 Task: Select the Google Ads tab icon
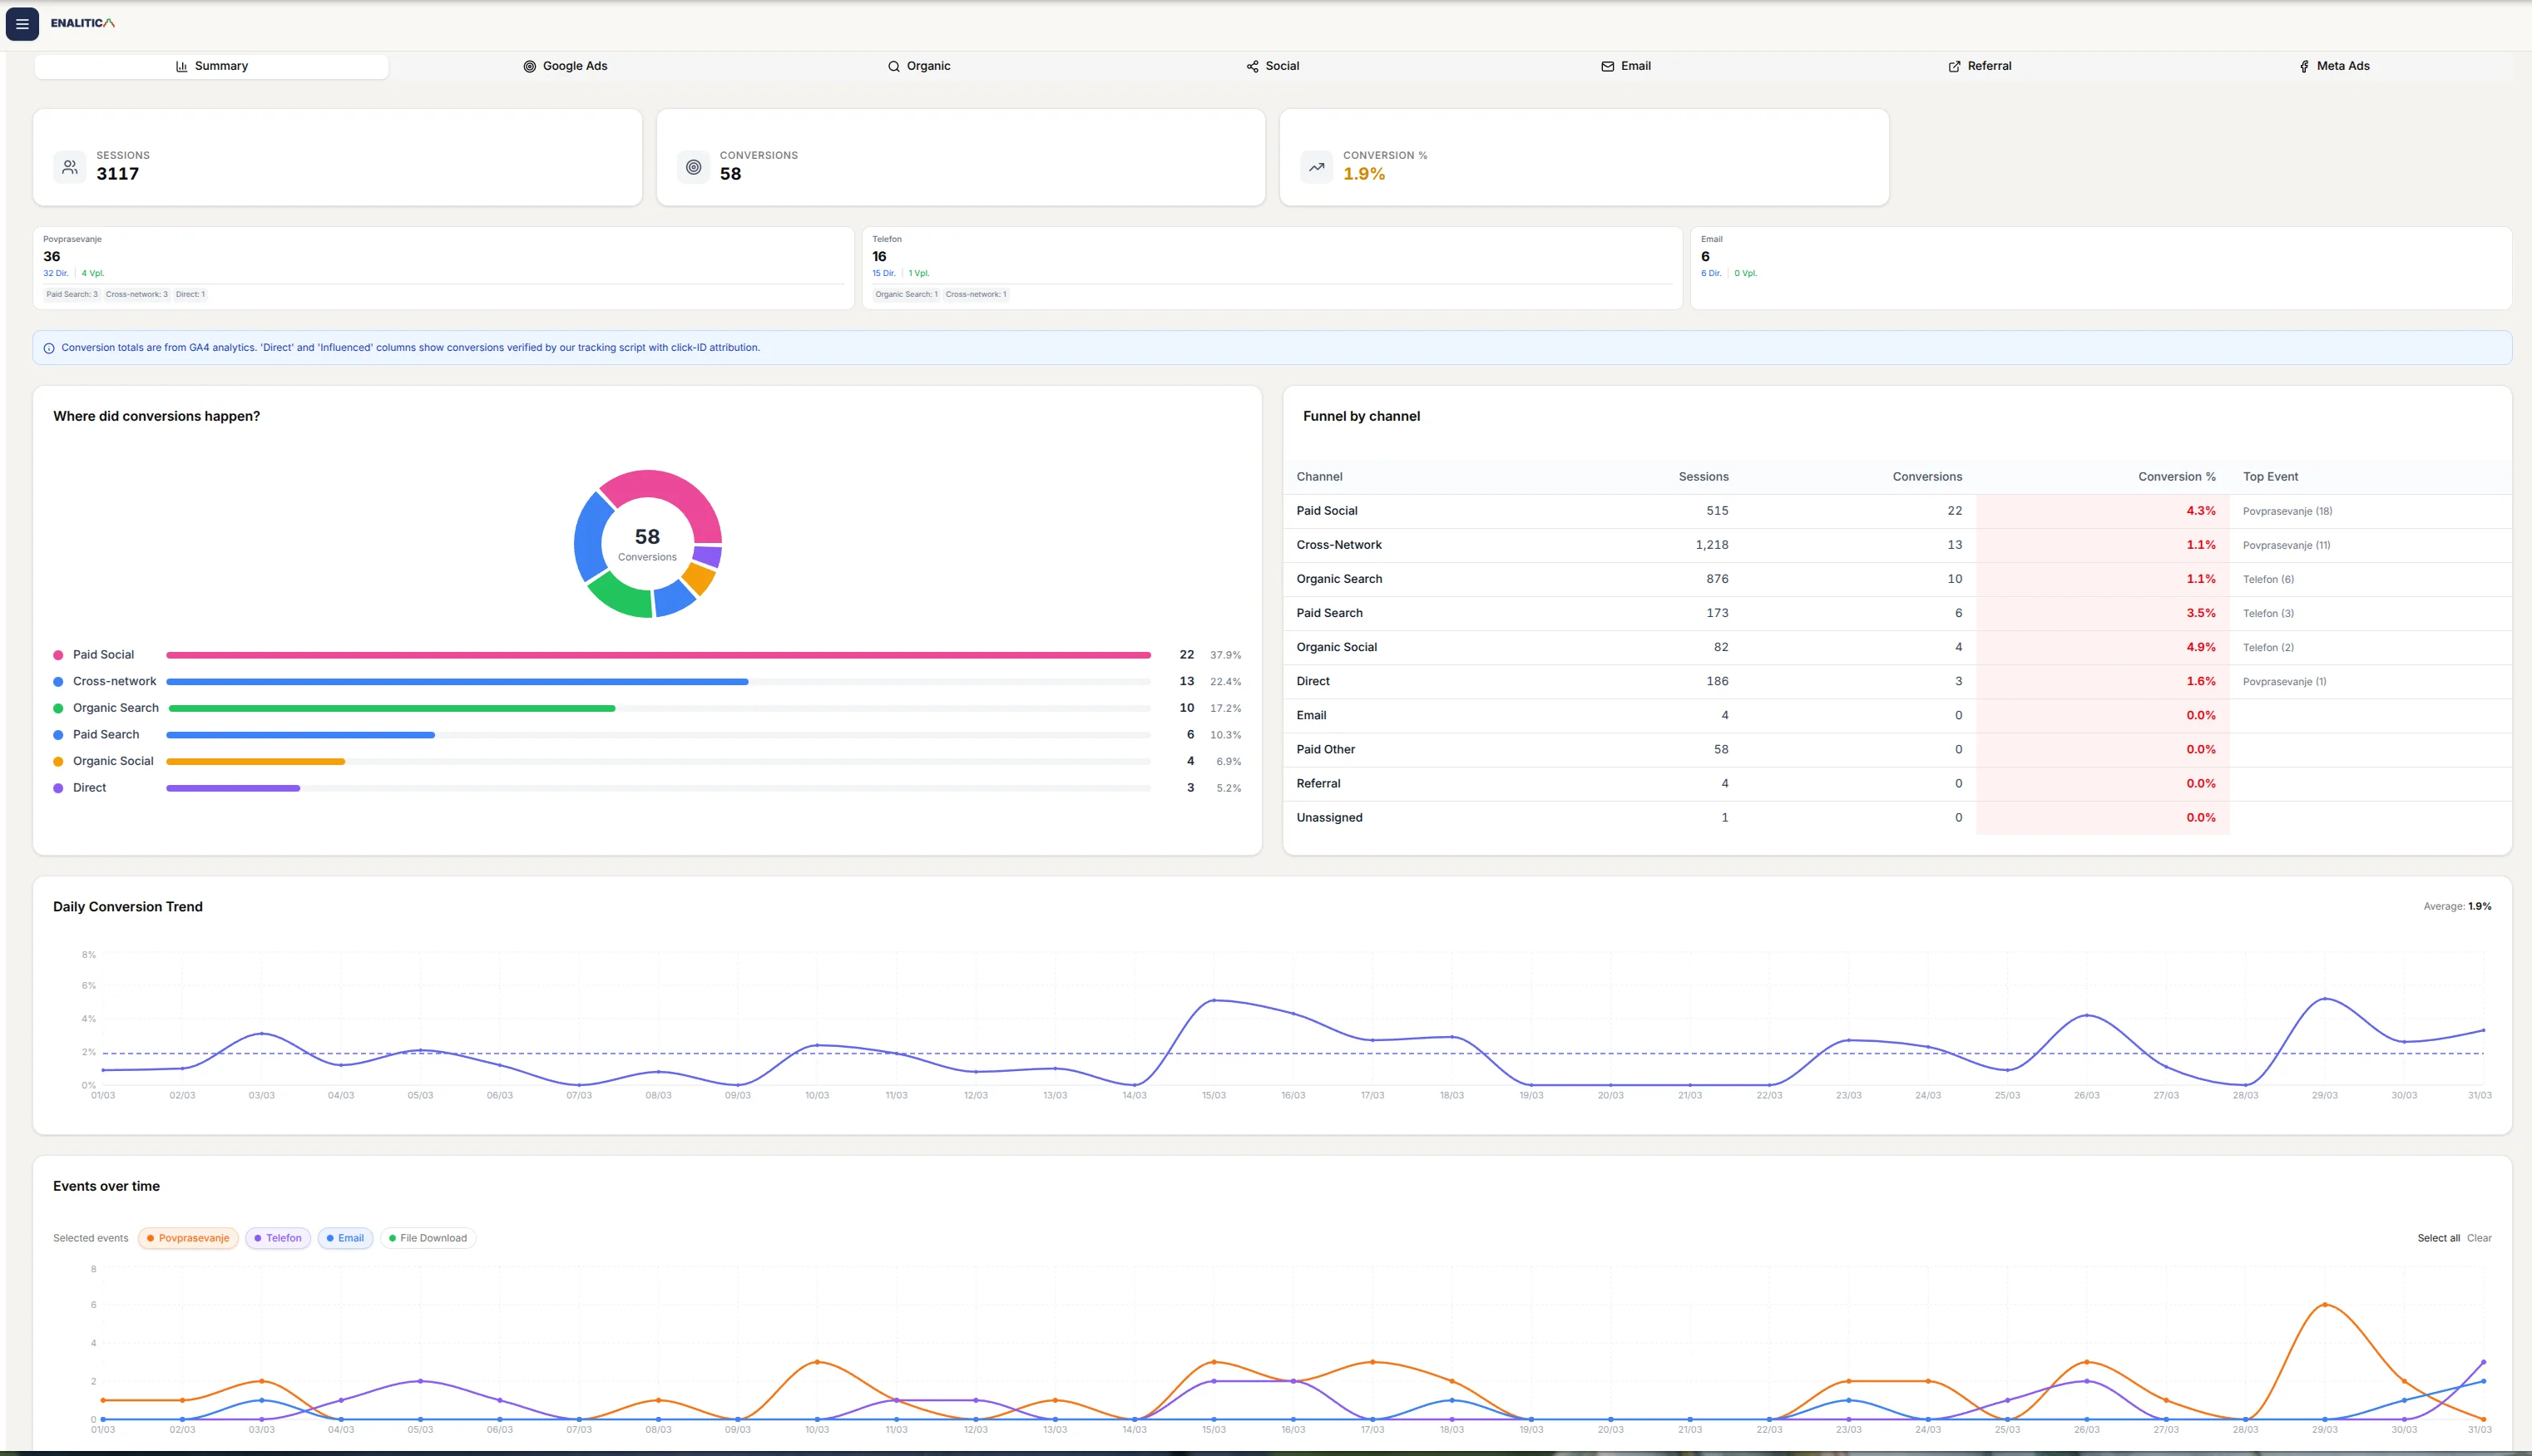529,65
